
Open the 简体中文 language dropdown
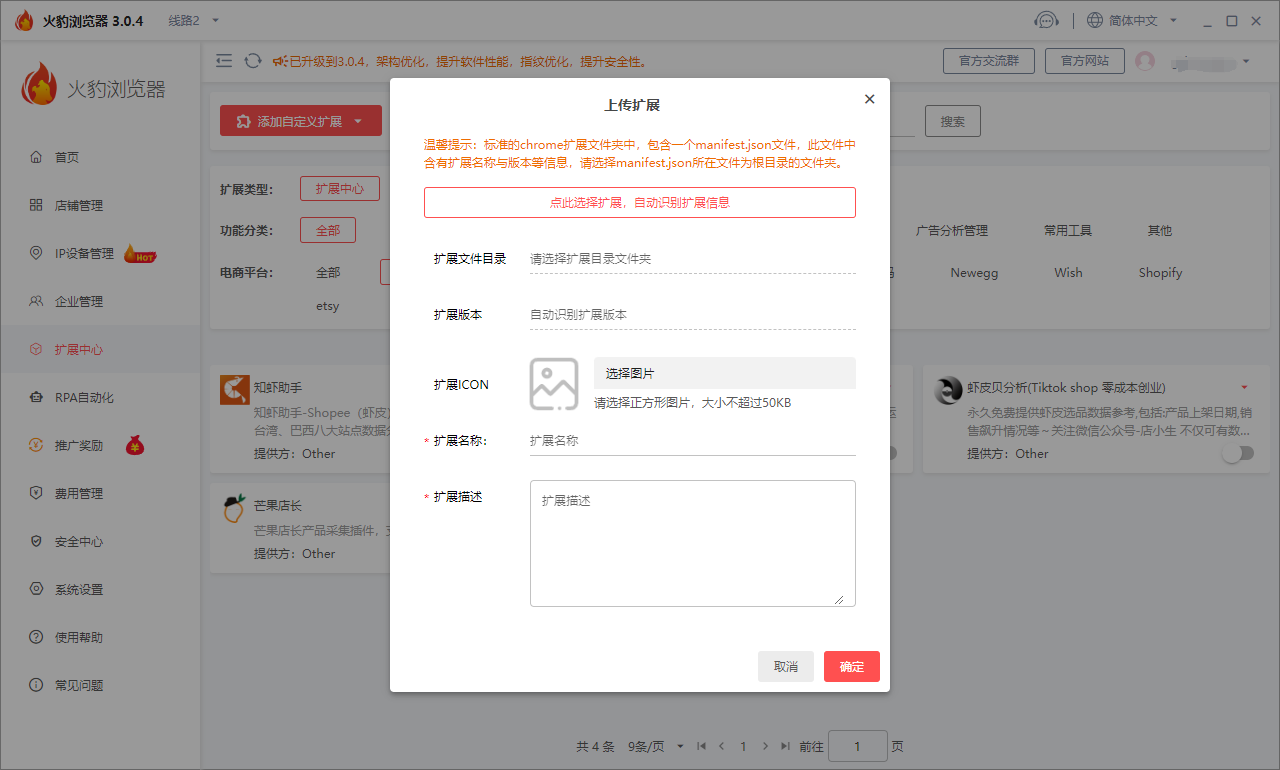tap(1131, 20)
